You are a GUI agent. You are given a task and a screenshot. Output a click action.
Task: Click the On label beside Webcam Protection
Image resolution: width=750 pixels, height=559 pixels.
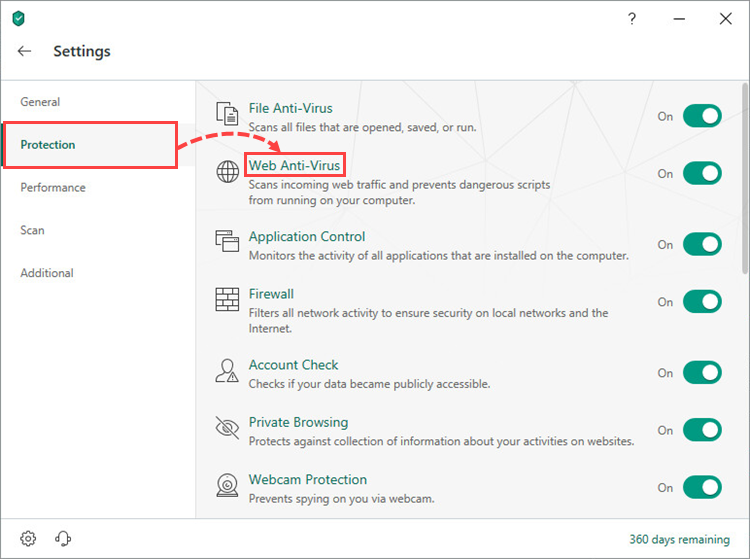click(x=665, y=488)
